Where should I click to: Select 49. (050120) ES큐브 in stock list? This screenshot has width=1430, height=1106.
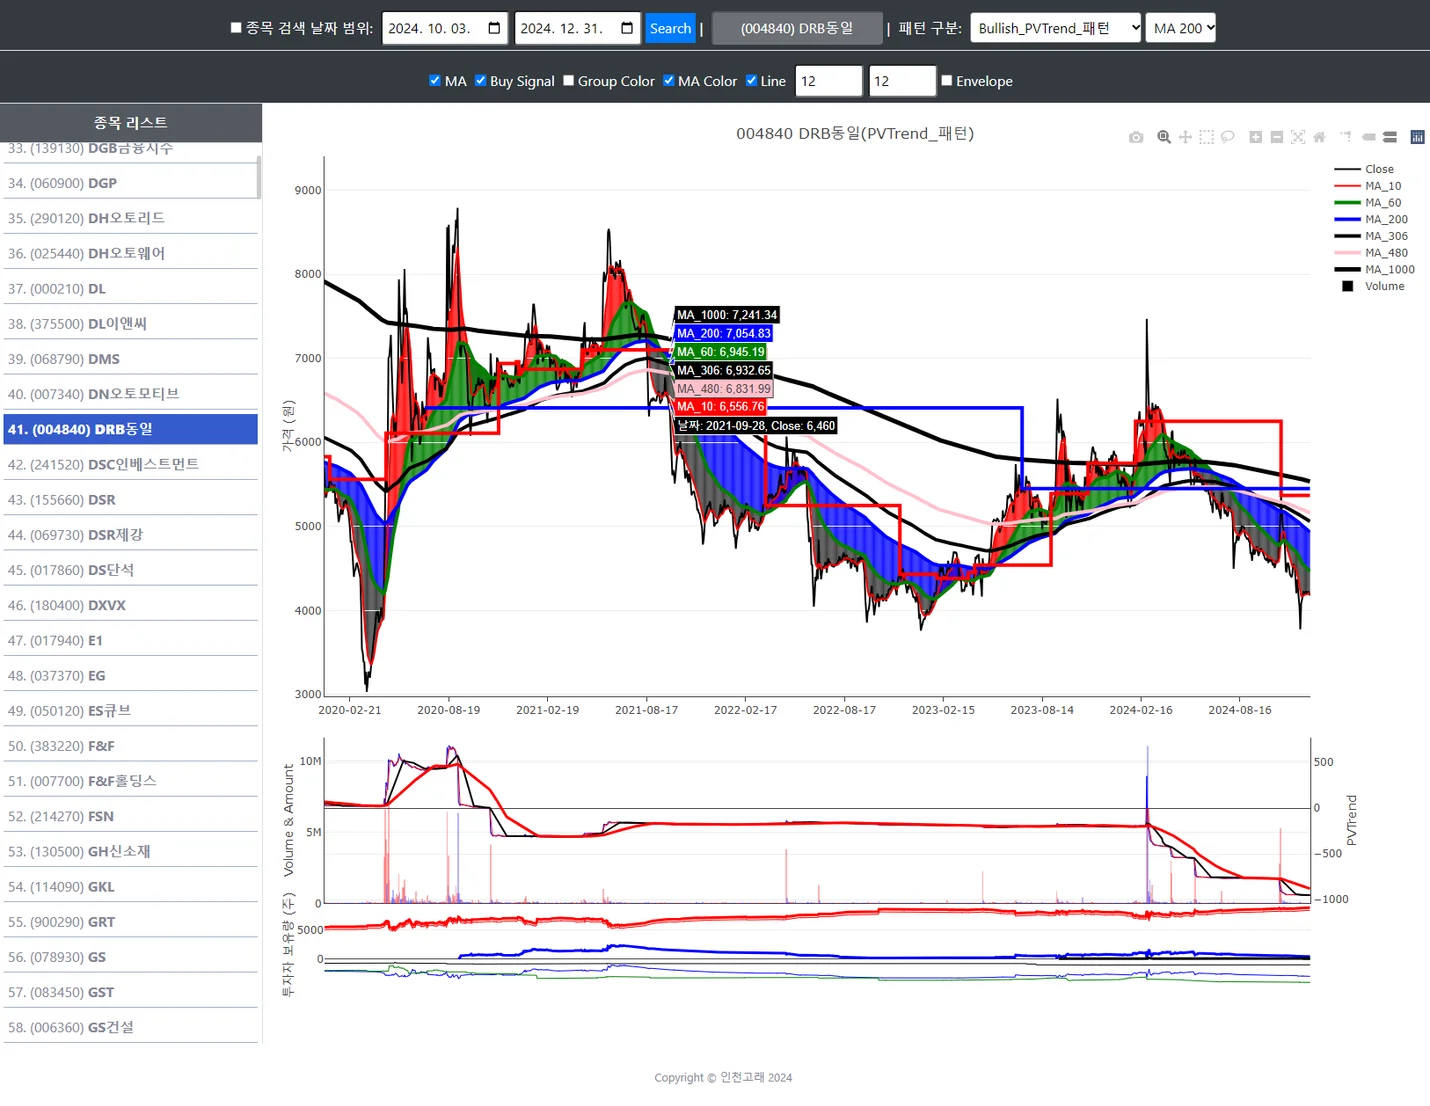tap(130, 711)
